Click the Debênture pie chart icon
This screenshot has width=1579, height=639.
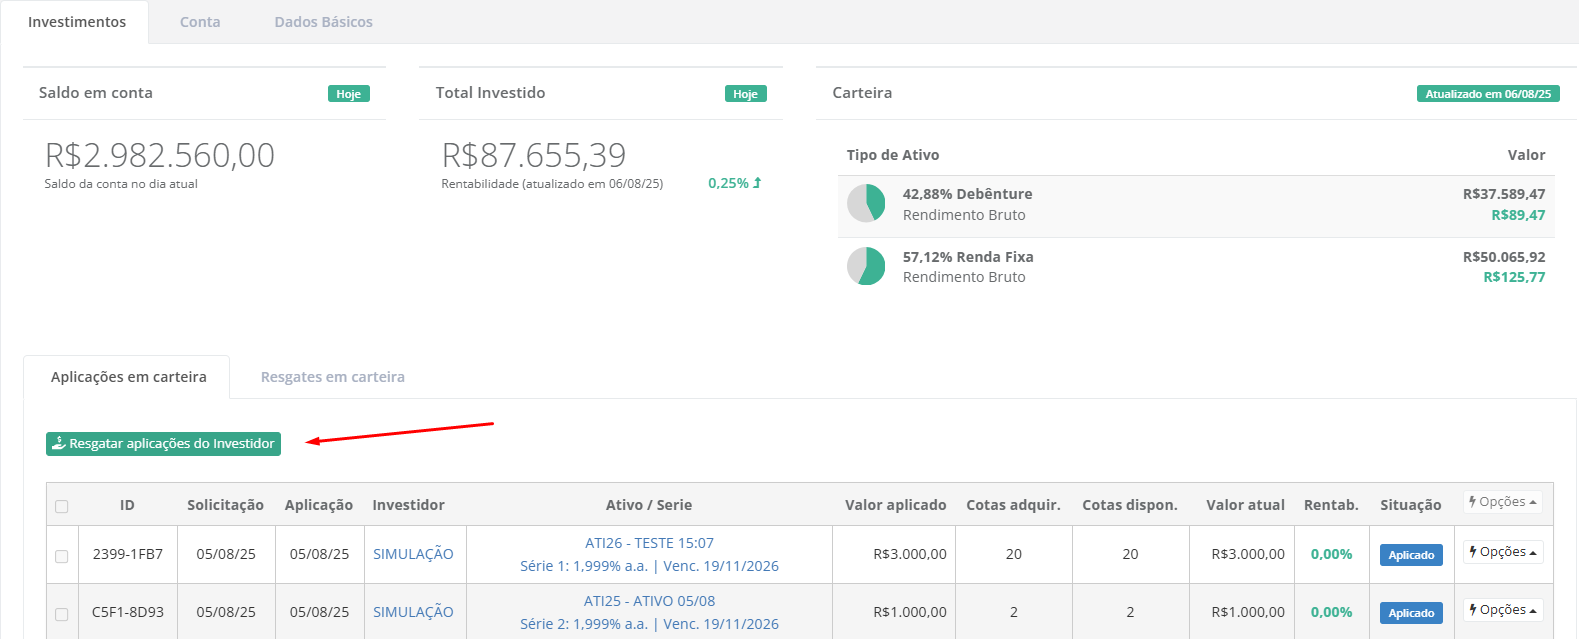(x=866, y=203)
